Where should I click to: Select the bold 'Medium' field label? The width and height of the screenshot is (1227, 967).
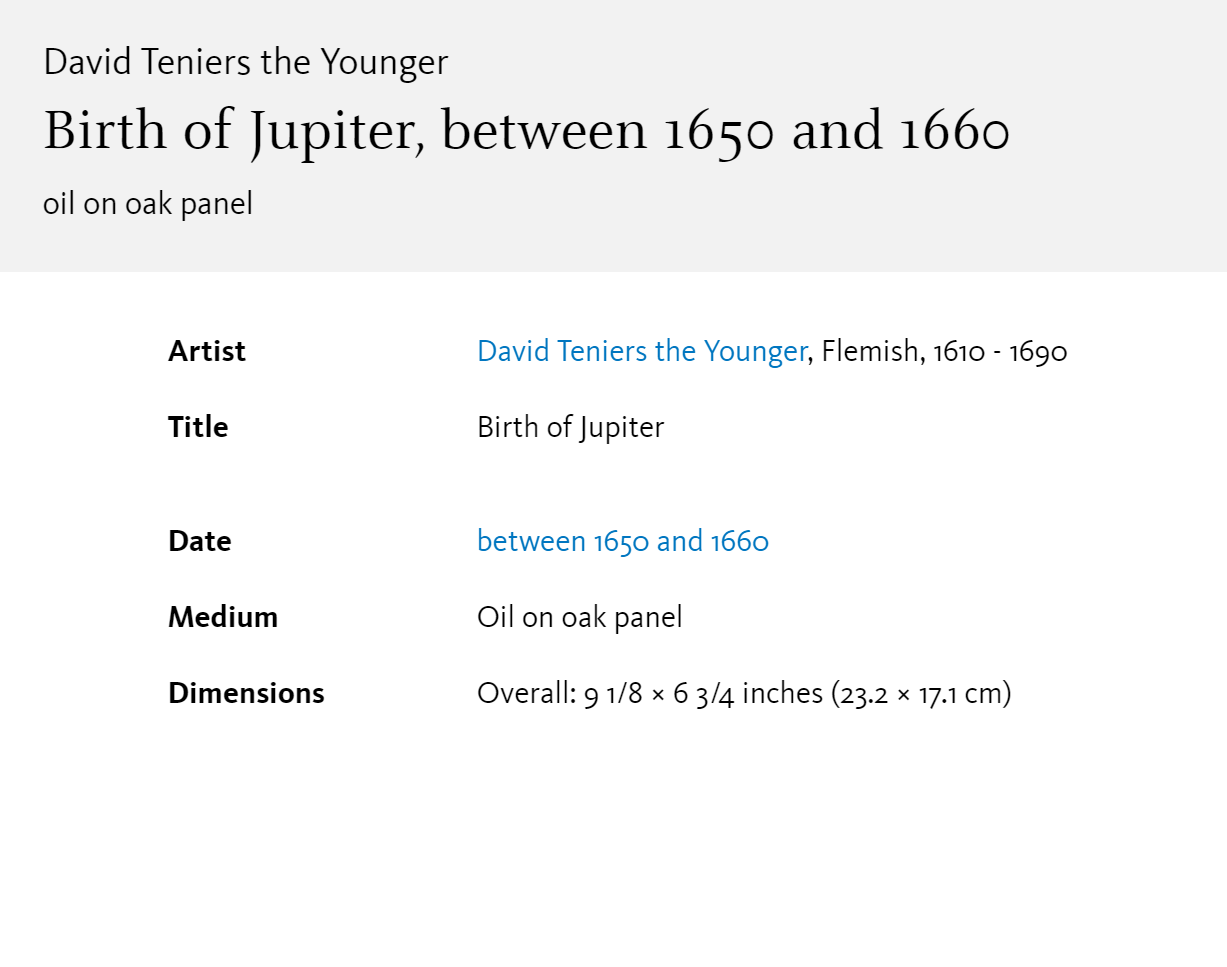click(223, 617)
